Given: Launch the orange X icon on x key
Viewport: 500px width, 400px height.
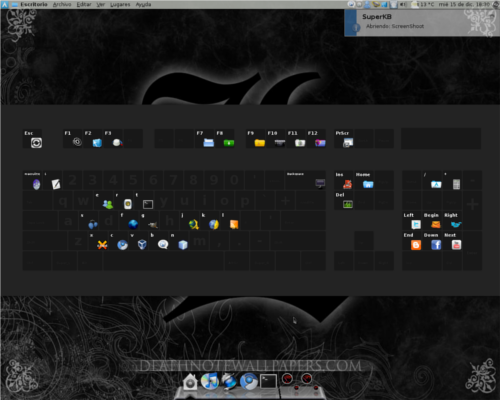Looking at the screenshot, I should (102, 245).
